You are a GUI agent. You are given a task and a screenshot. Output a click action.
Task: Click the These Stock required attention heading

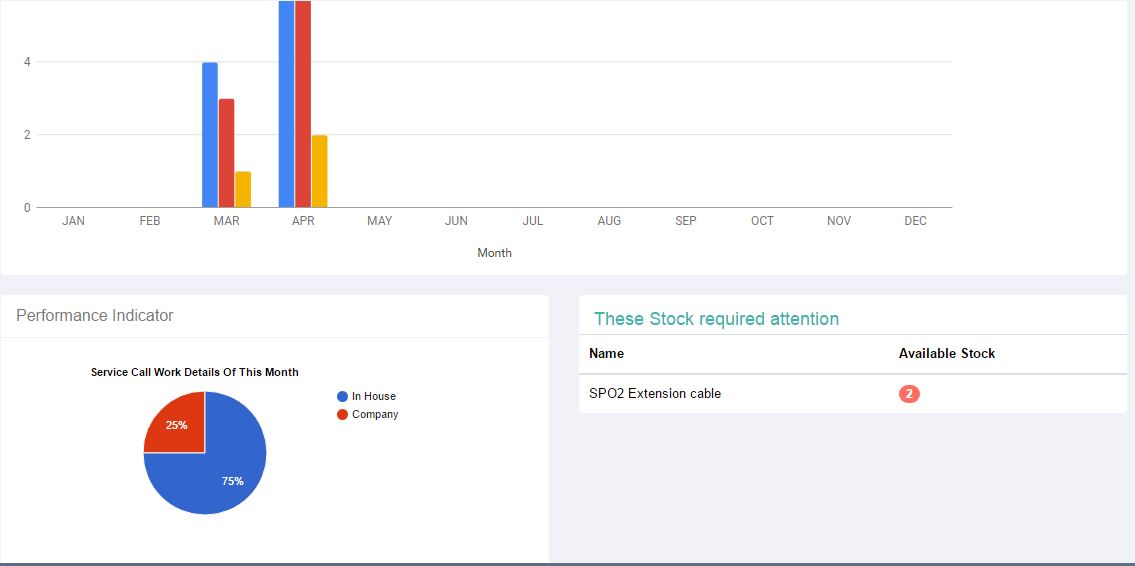pos(717,318)
